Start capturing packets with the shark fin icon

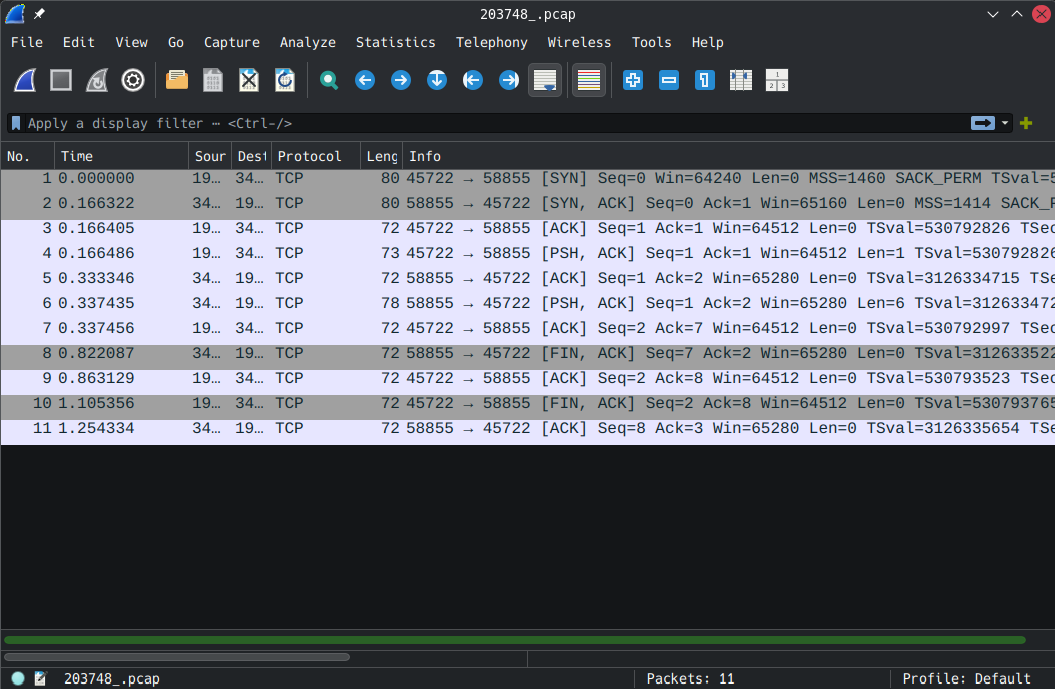[x=25, y=80]
